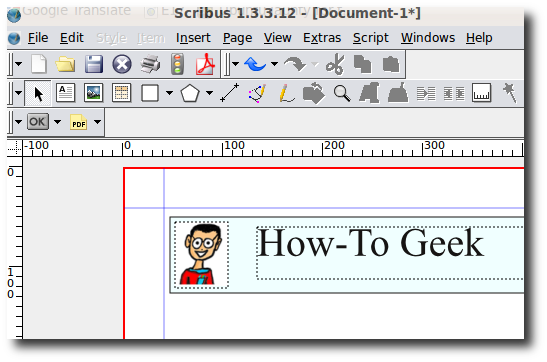This screenshot has width=547, height=362.
Task: Select the Insert Shape rectangle tool
Action: 150,93
